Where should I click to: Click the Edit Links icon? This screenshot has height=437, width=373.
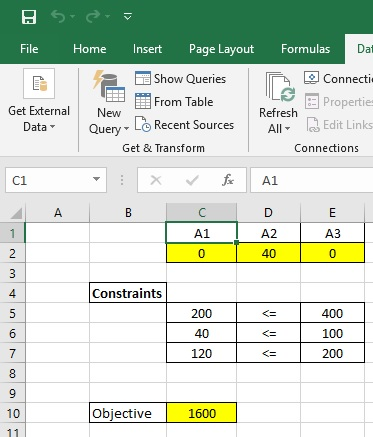coord(313,125)
